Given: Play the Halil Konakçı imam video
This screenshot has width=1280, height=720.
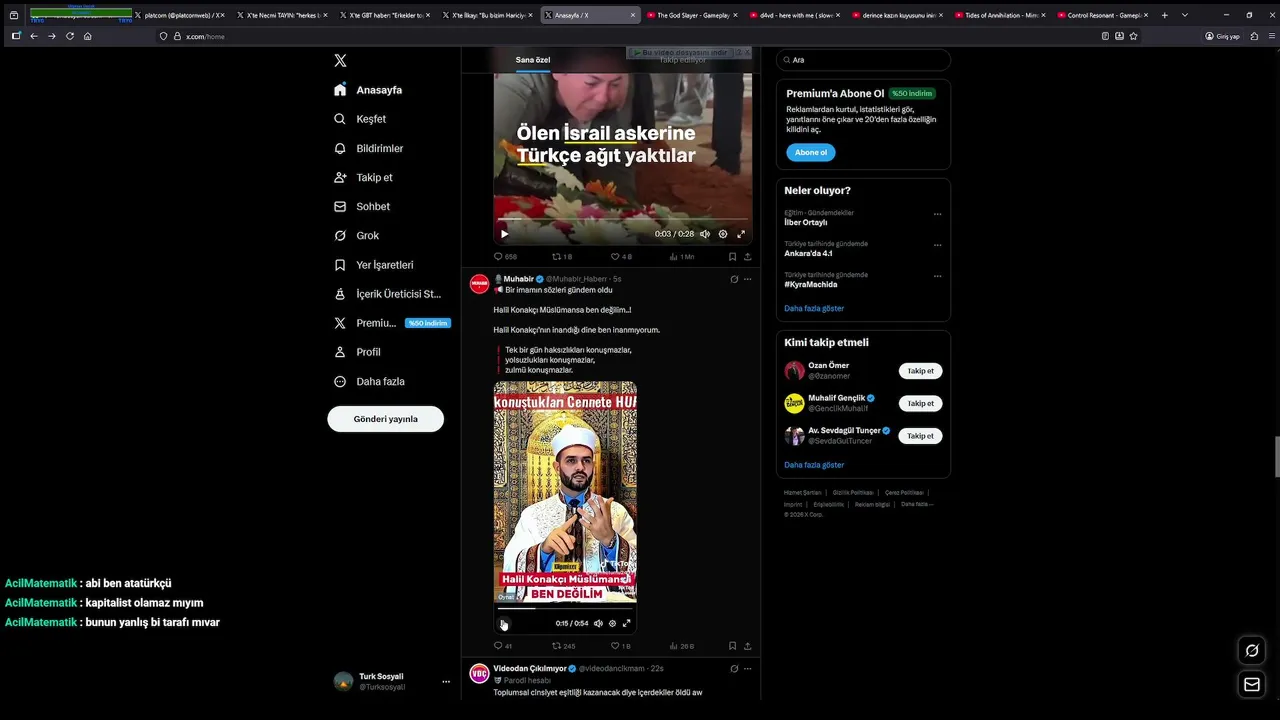Looking at the screenshot, I should tap(504, 624).
